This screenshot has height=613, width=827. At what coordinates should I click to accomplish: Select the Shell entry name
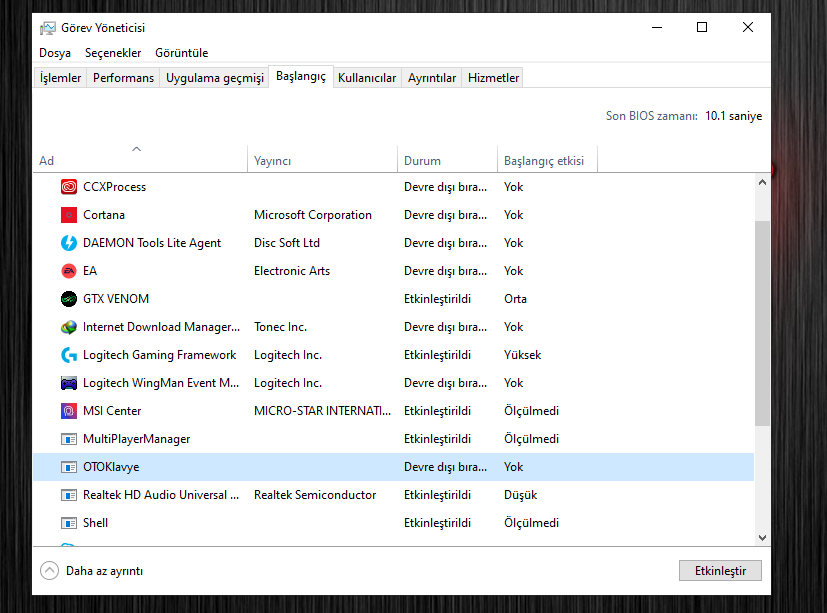(x=95, y=523)
